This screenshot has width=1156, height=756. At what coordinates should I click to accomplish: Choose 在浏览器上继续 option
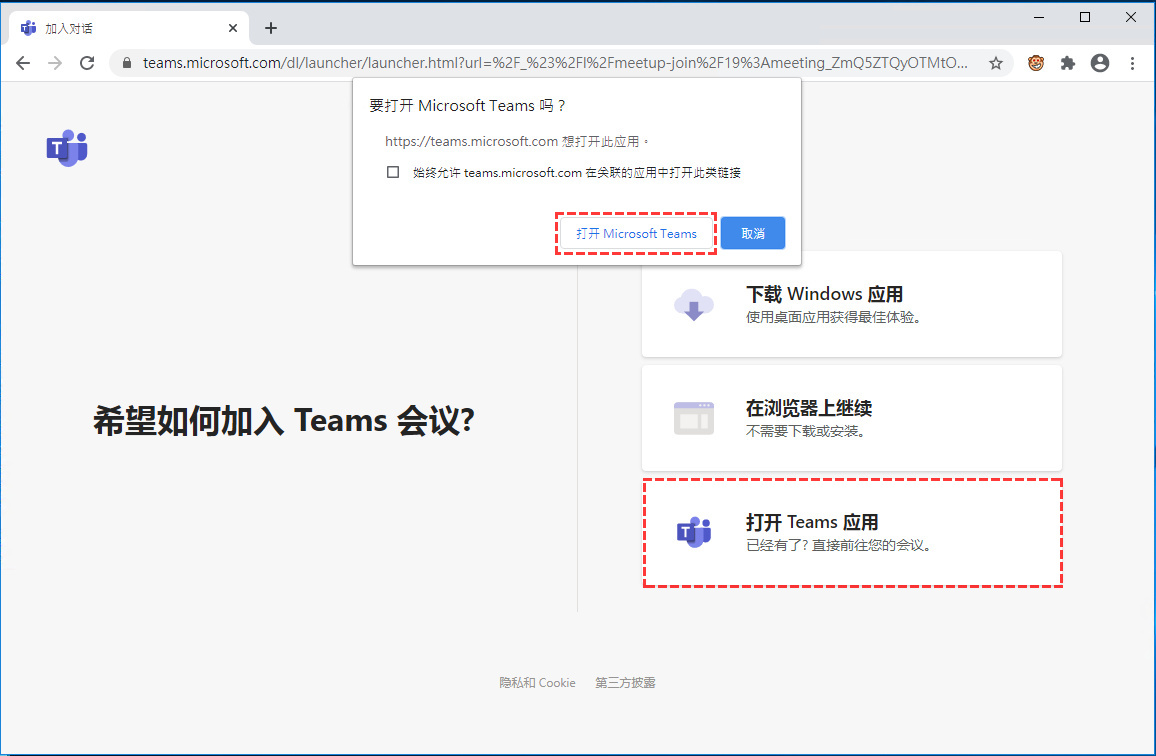click(x=852, y=418)
